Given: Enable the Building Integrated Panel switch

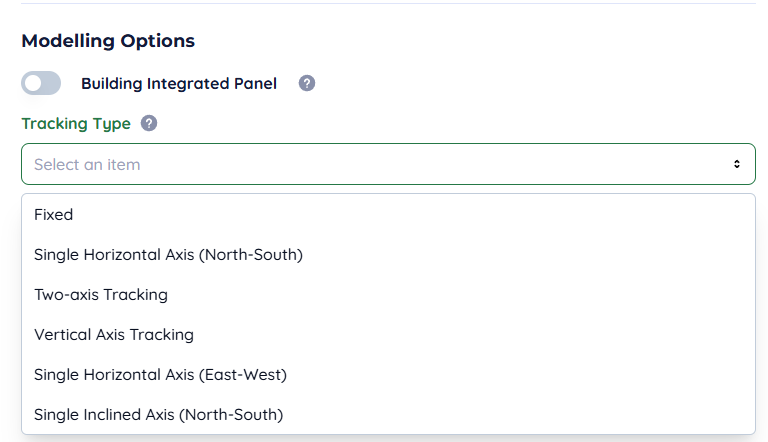Looking at the screenshot, I should pyautogui.click(x=41, y=83).
